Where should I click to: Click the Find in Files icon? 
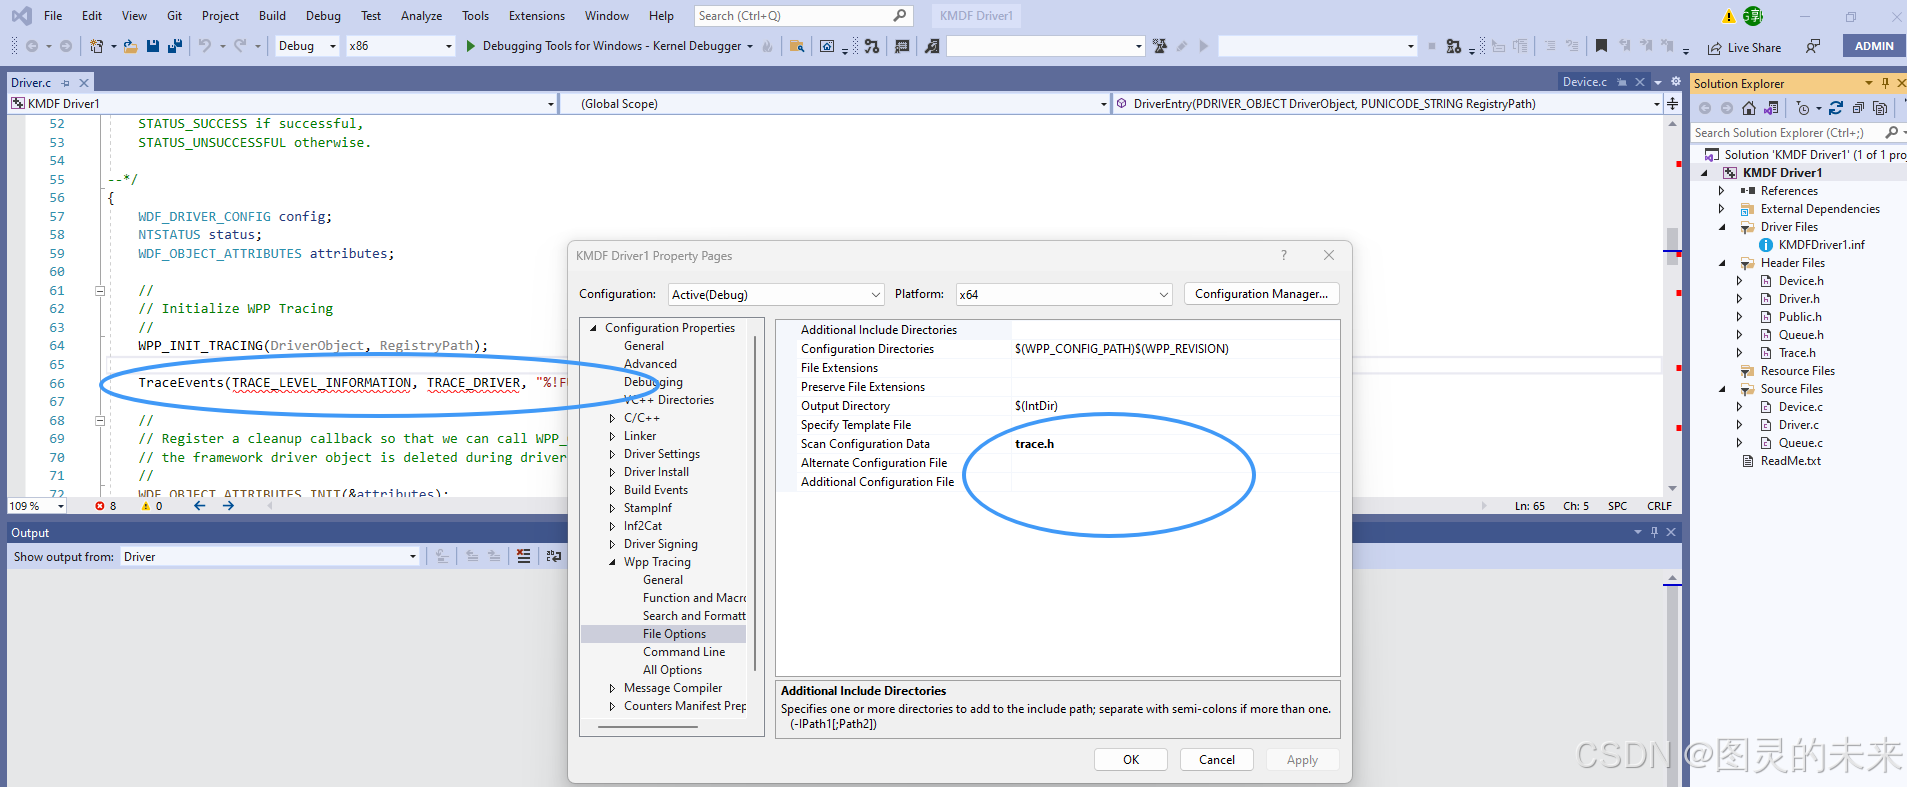797,46
